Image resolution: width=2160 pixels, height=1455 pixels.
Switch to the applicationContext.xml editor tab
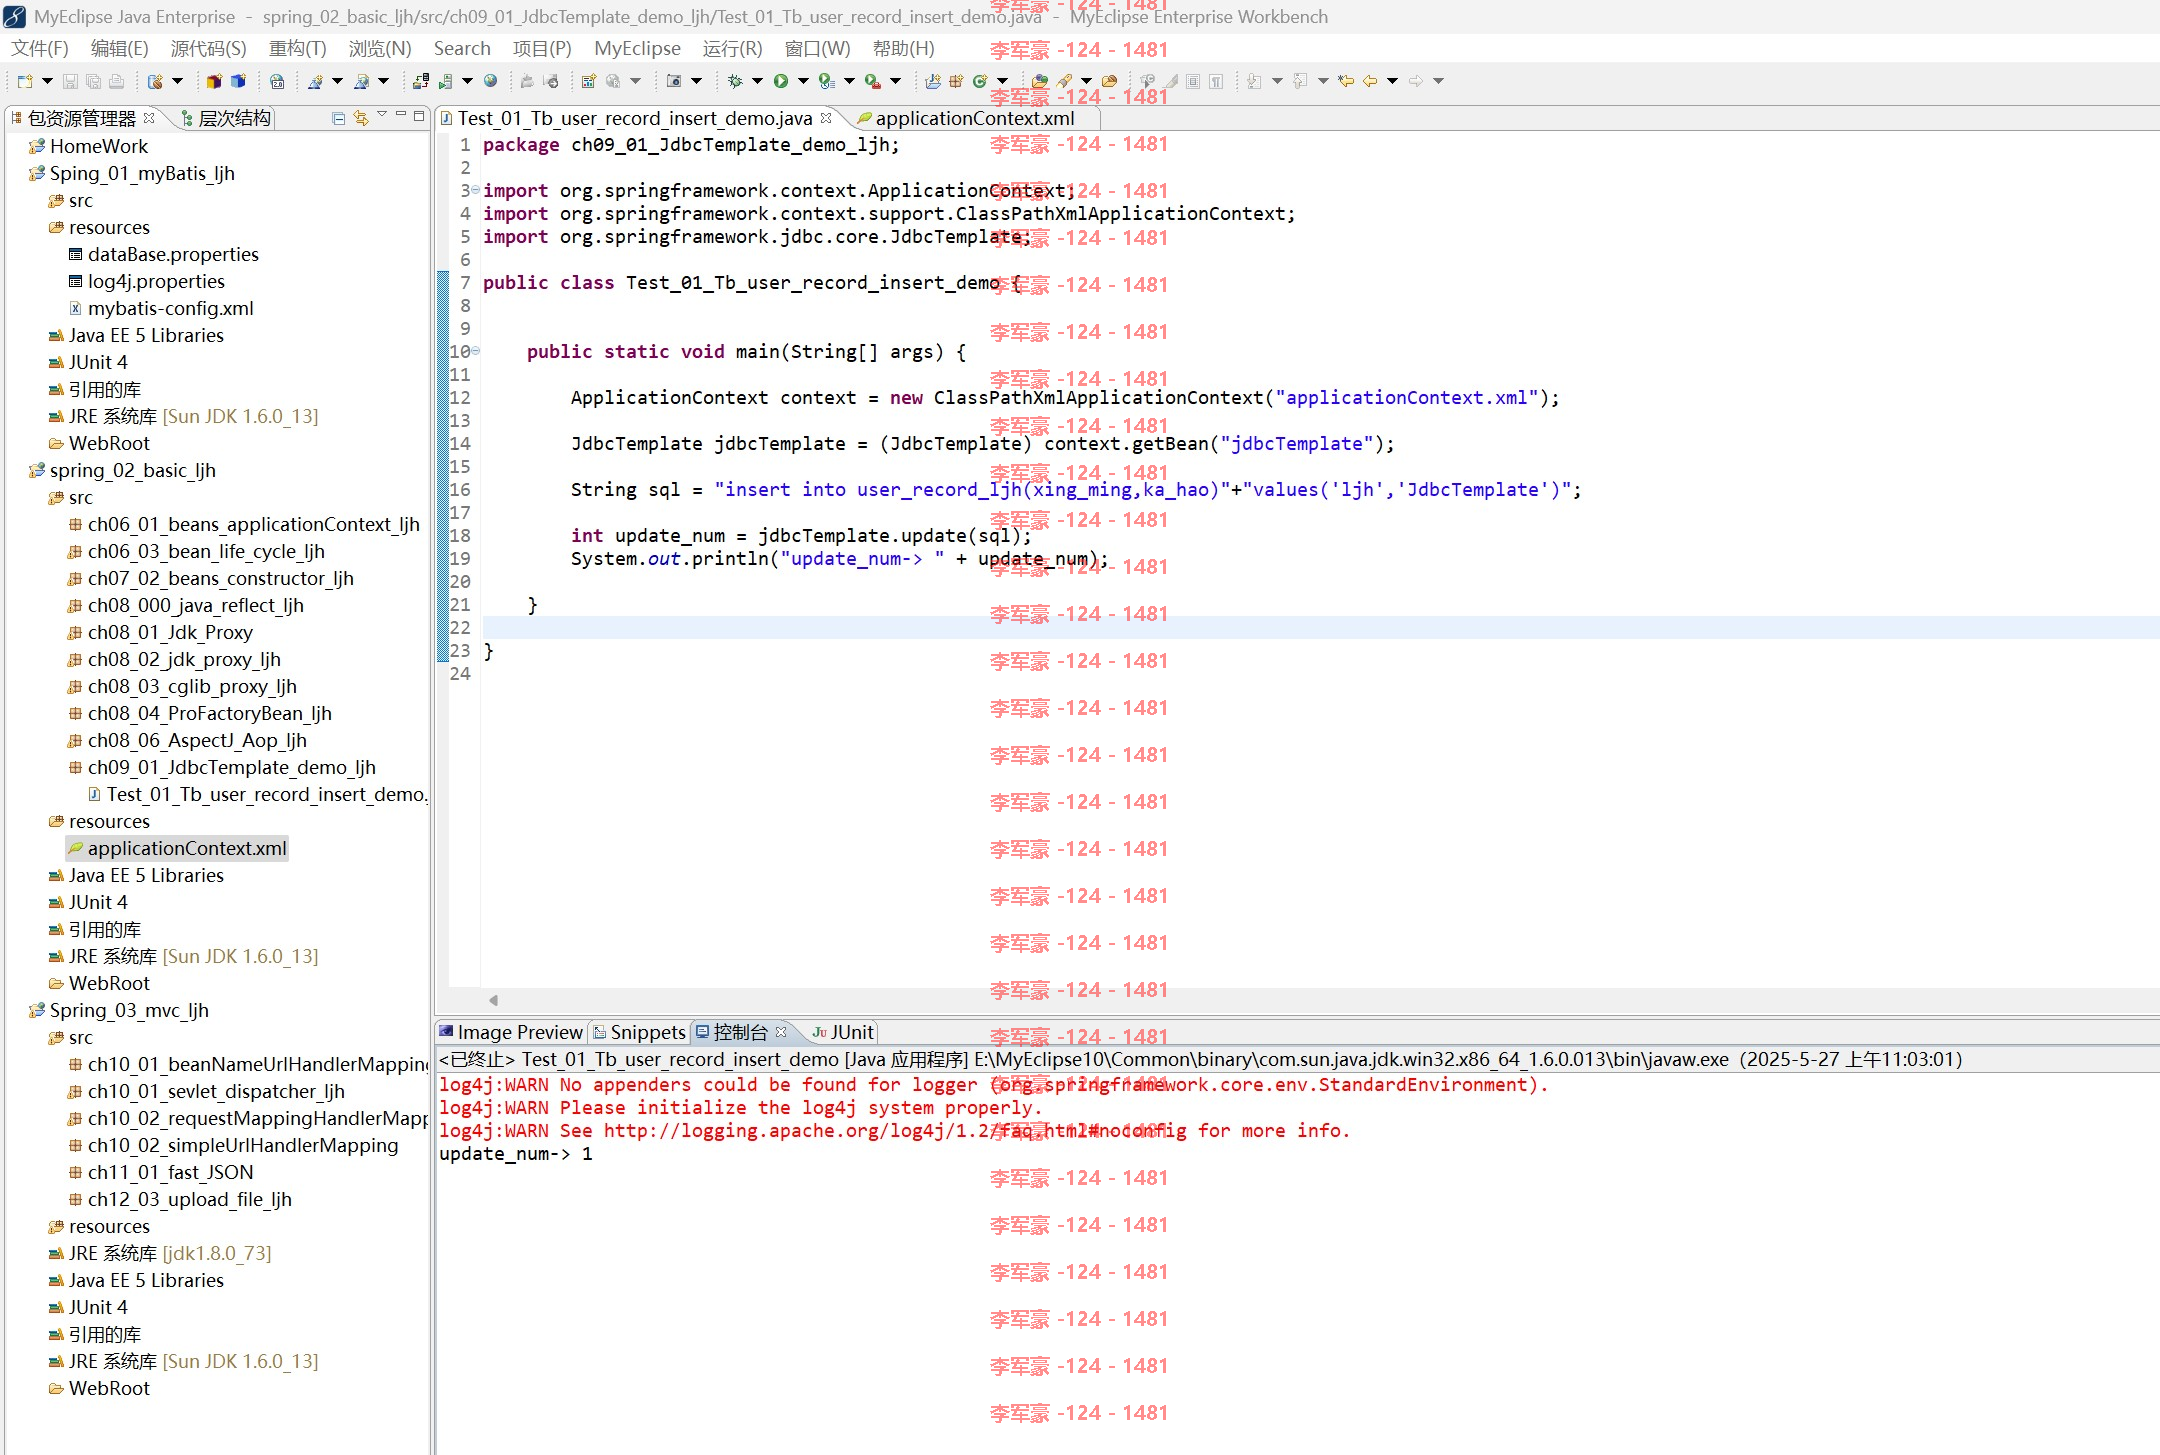tap(975, 118)
